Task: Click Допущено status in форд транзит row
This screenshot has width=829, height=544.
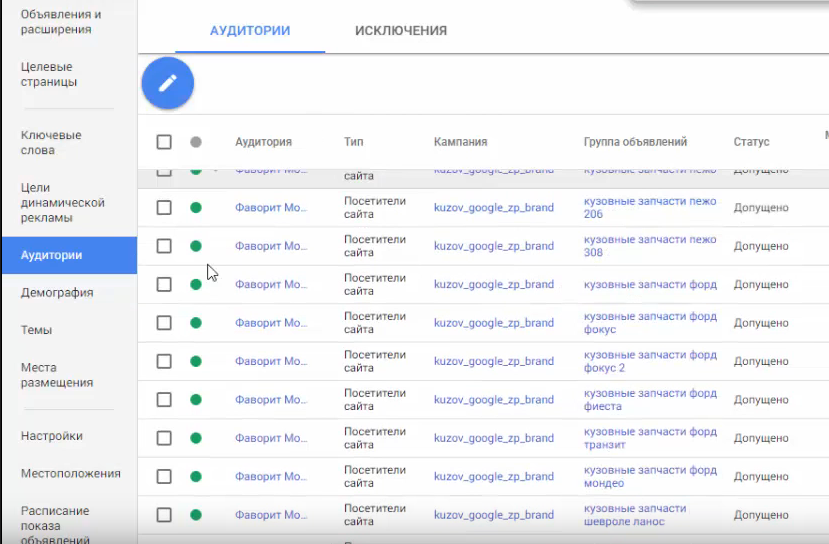Action: coord(761,438)
